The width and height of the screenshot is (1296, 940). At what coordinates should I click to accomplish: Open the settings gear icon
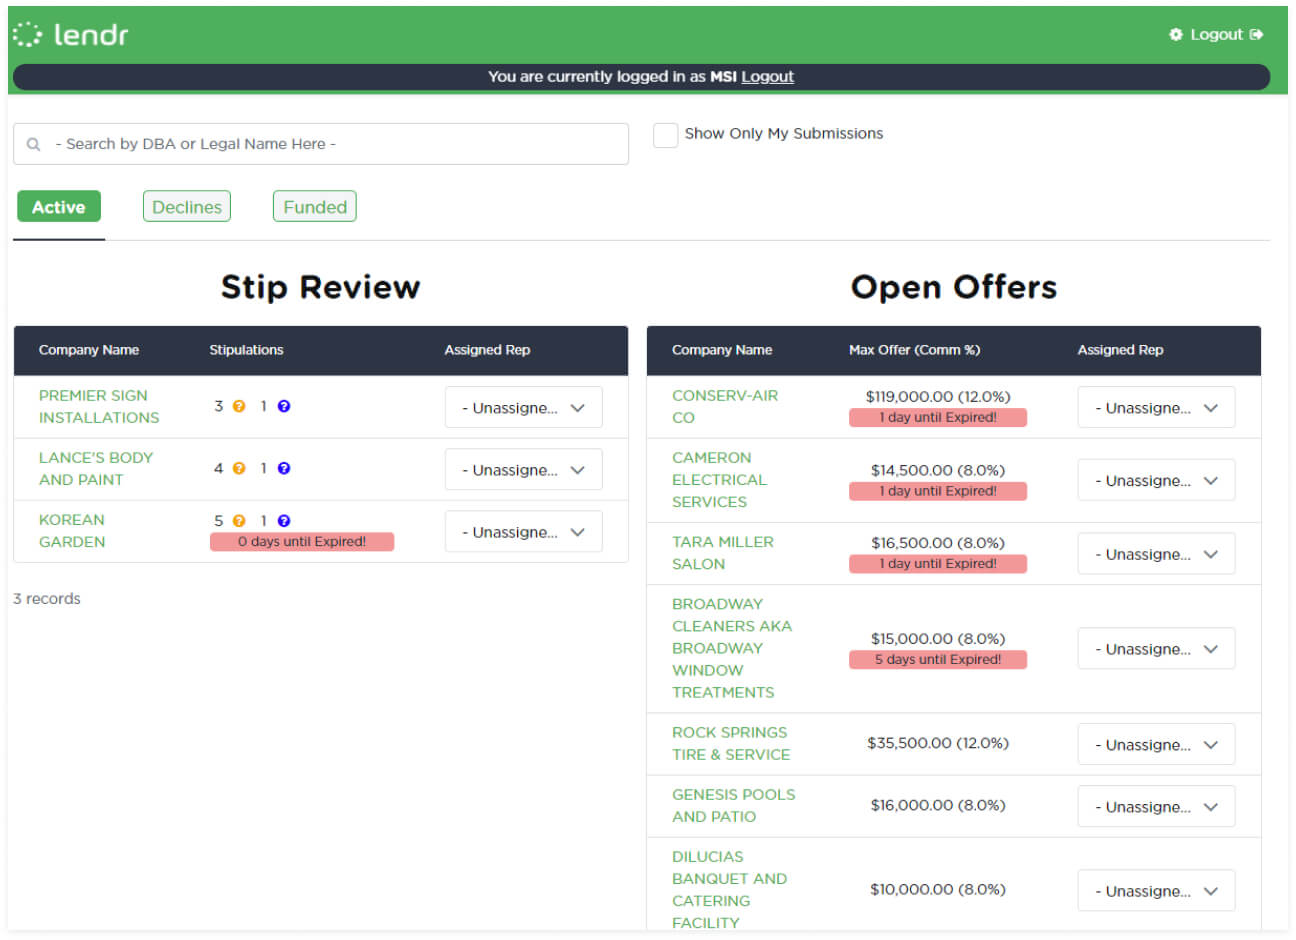(1175, 33)
